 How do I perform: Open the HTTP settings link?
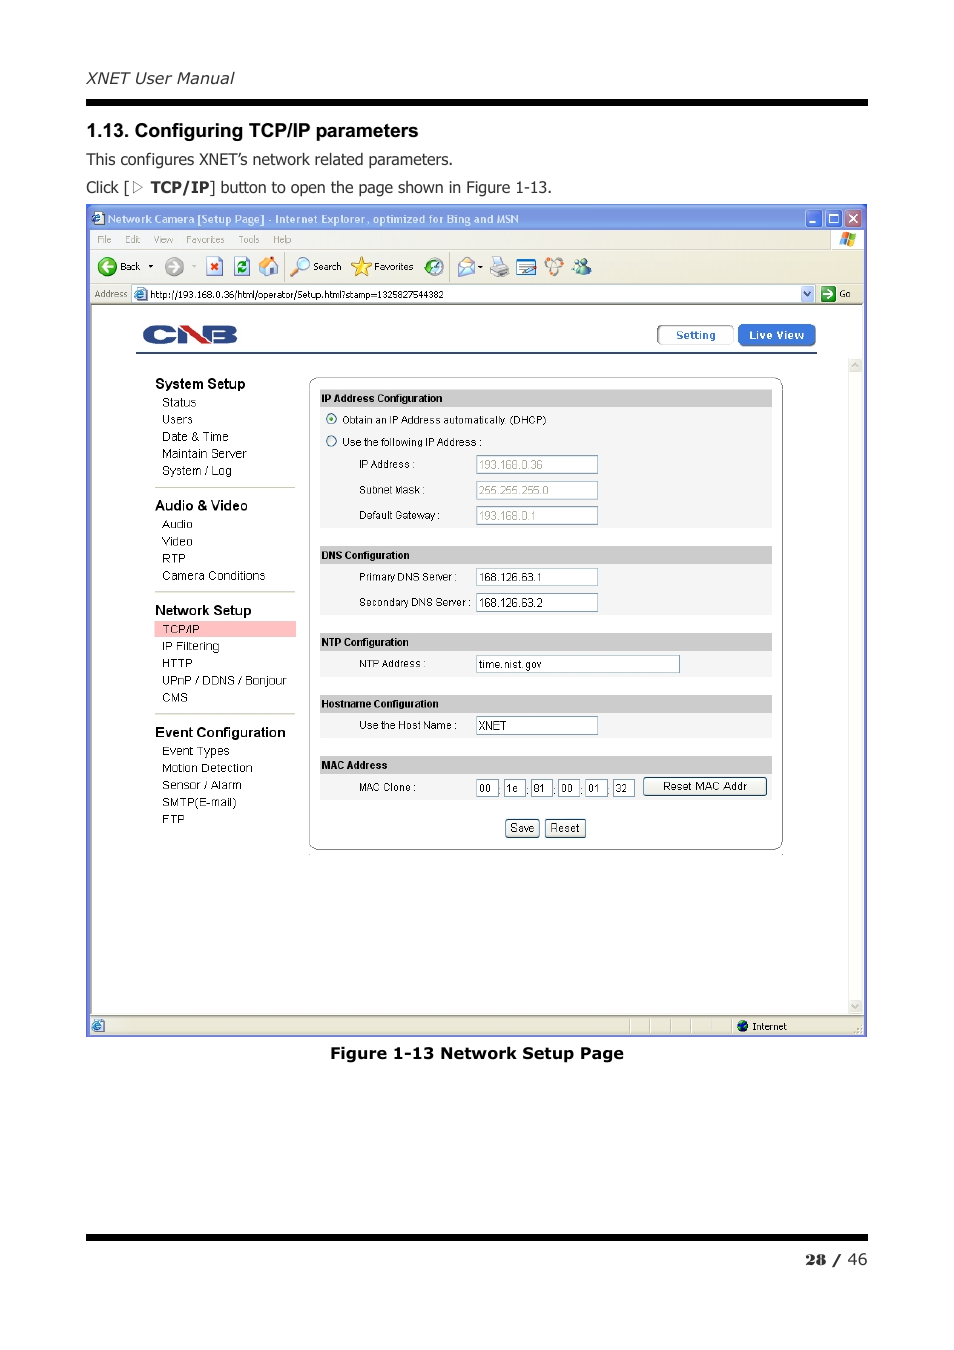177,663
